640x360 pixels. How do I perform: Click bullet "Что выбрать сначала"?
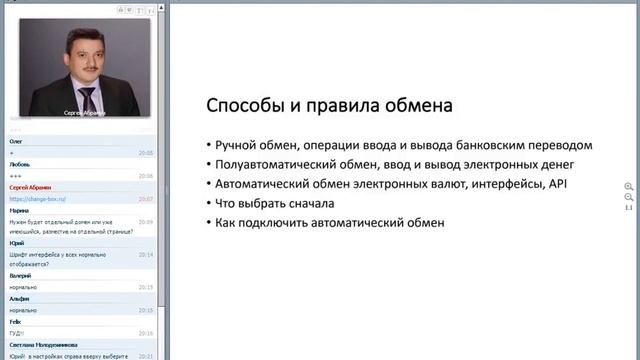click(275, 203)
